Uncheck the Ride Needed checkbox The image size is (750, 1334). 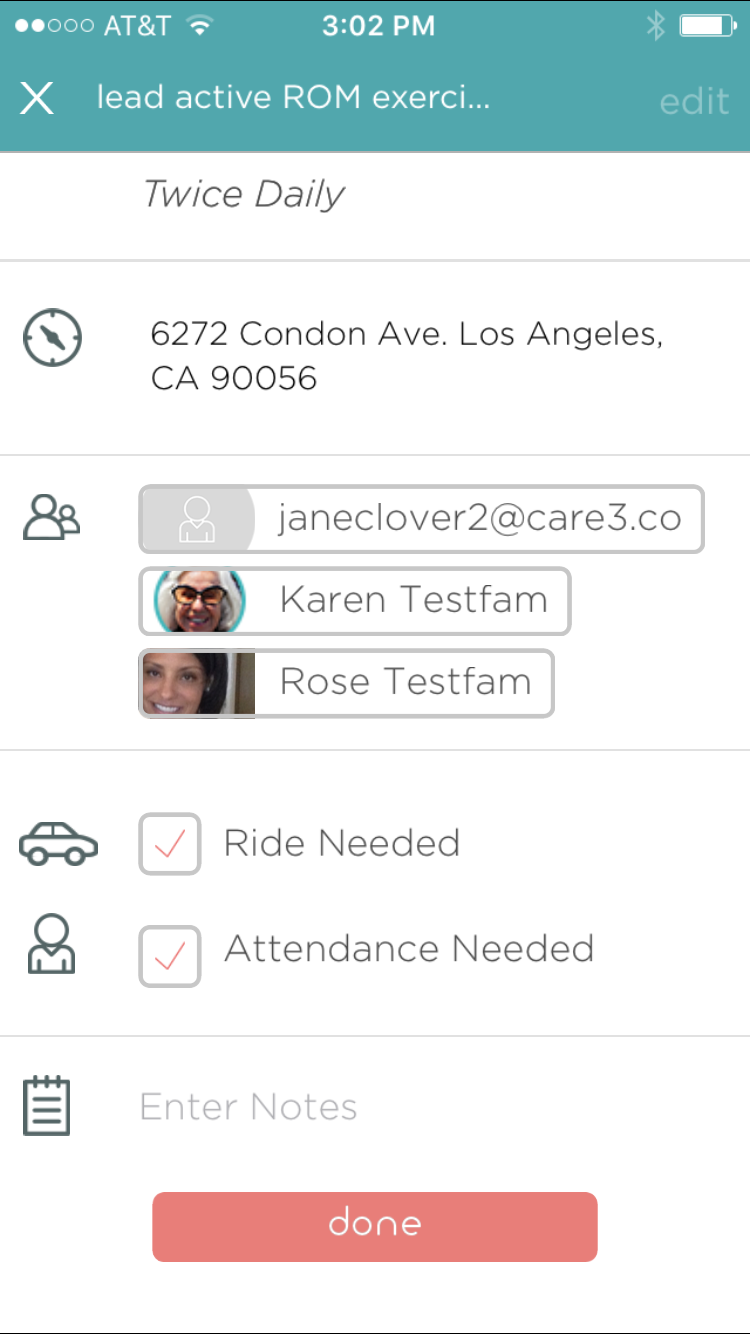tap(170, 844)
